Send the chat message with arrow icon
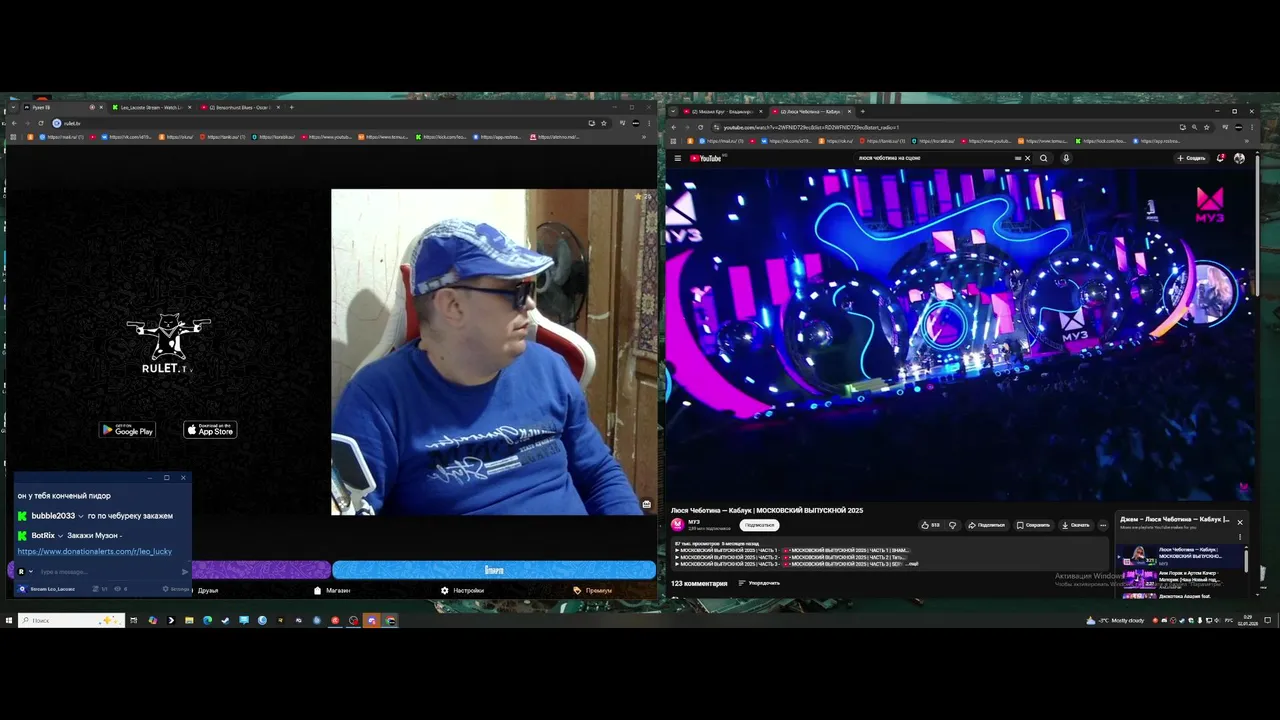 tap(184, 572)
